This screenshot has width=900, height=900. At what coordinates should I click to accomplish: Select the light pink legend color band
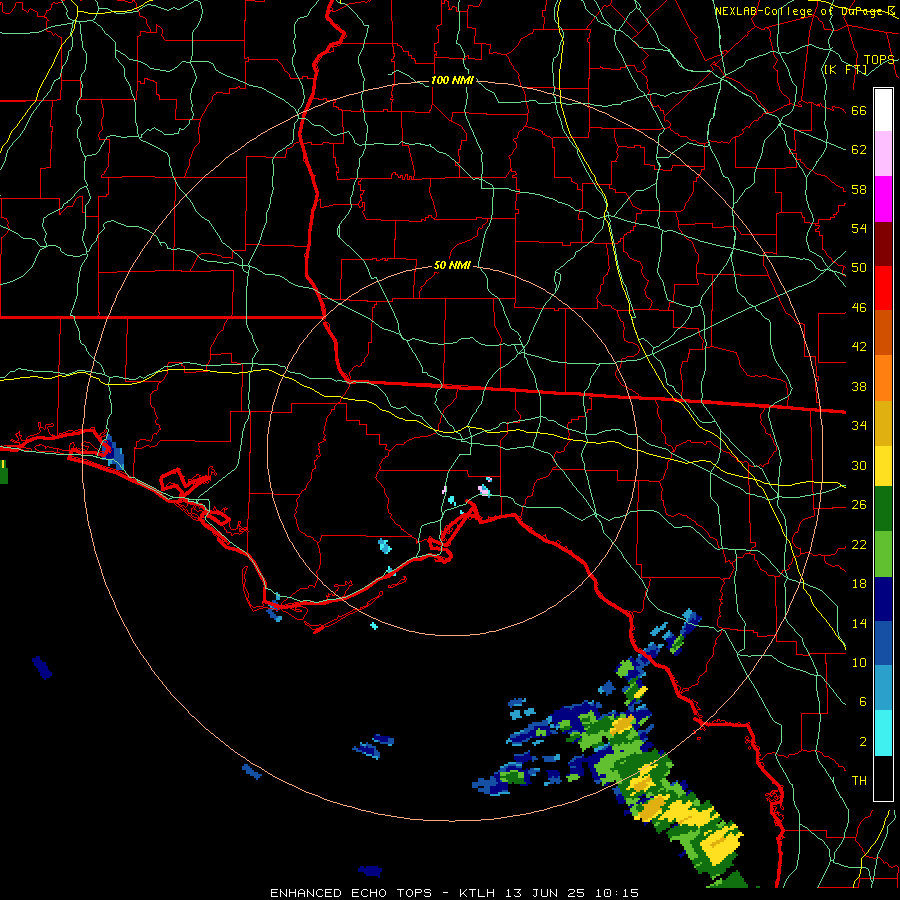tap(883, 154)
